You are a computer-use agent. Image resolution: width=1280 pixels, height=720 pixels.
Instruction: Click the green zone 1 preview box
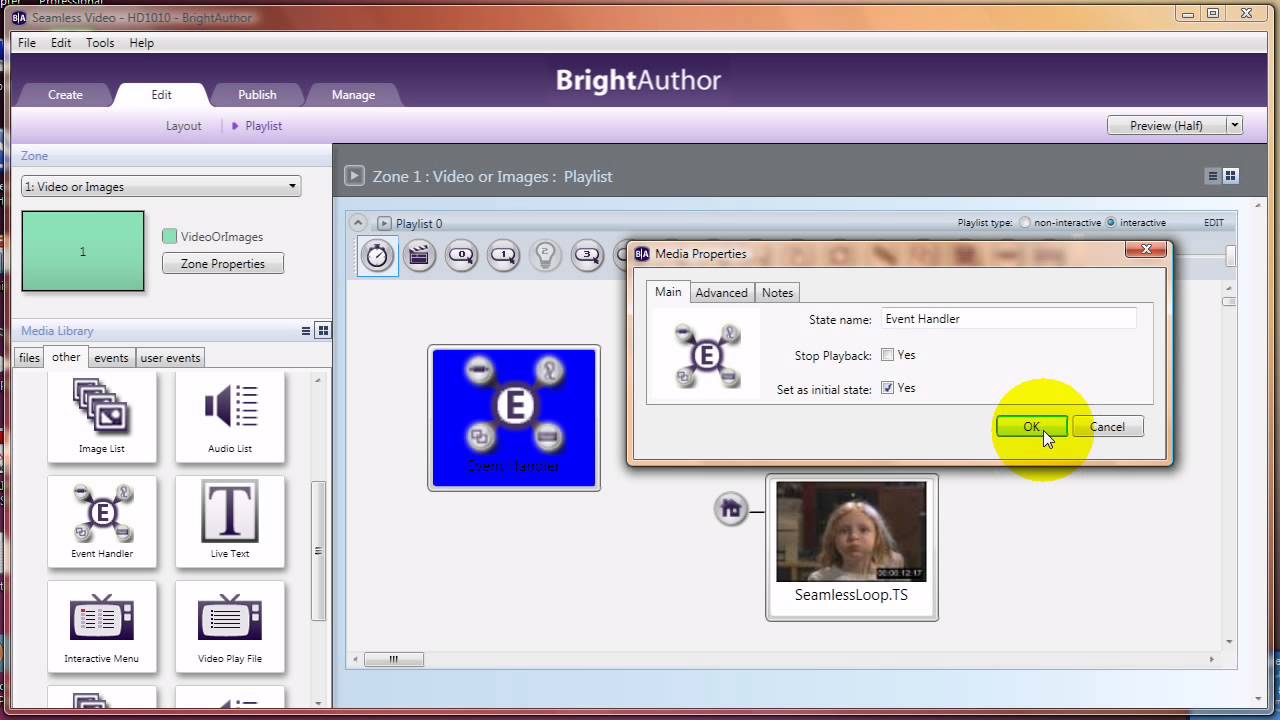[83, 251]
